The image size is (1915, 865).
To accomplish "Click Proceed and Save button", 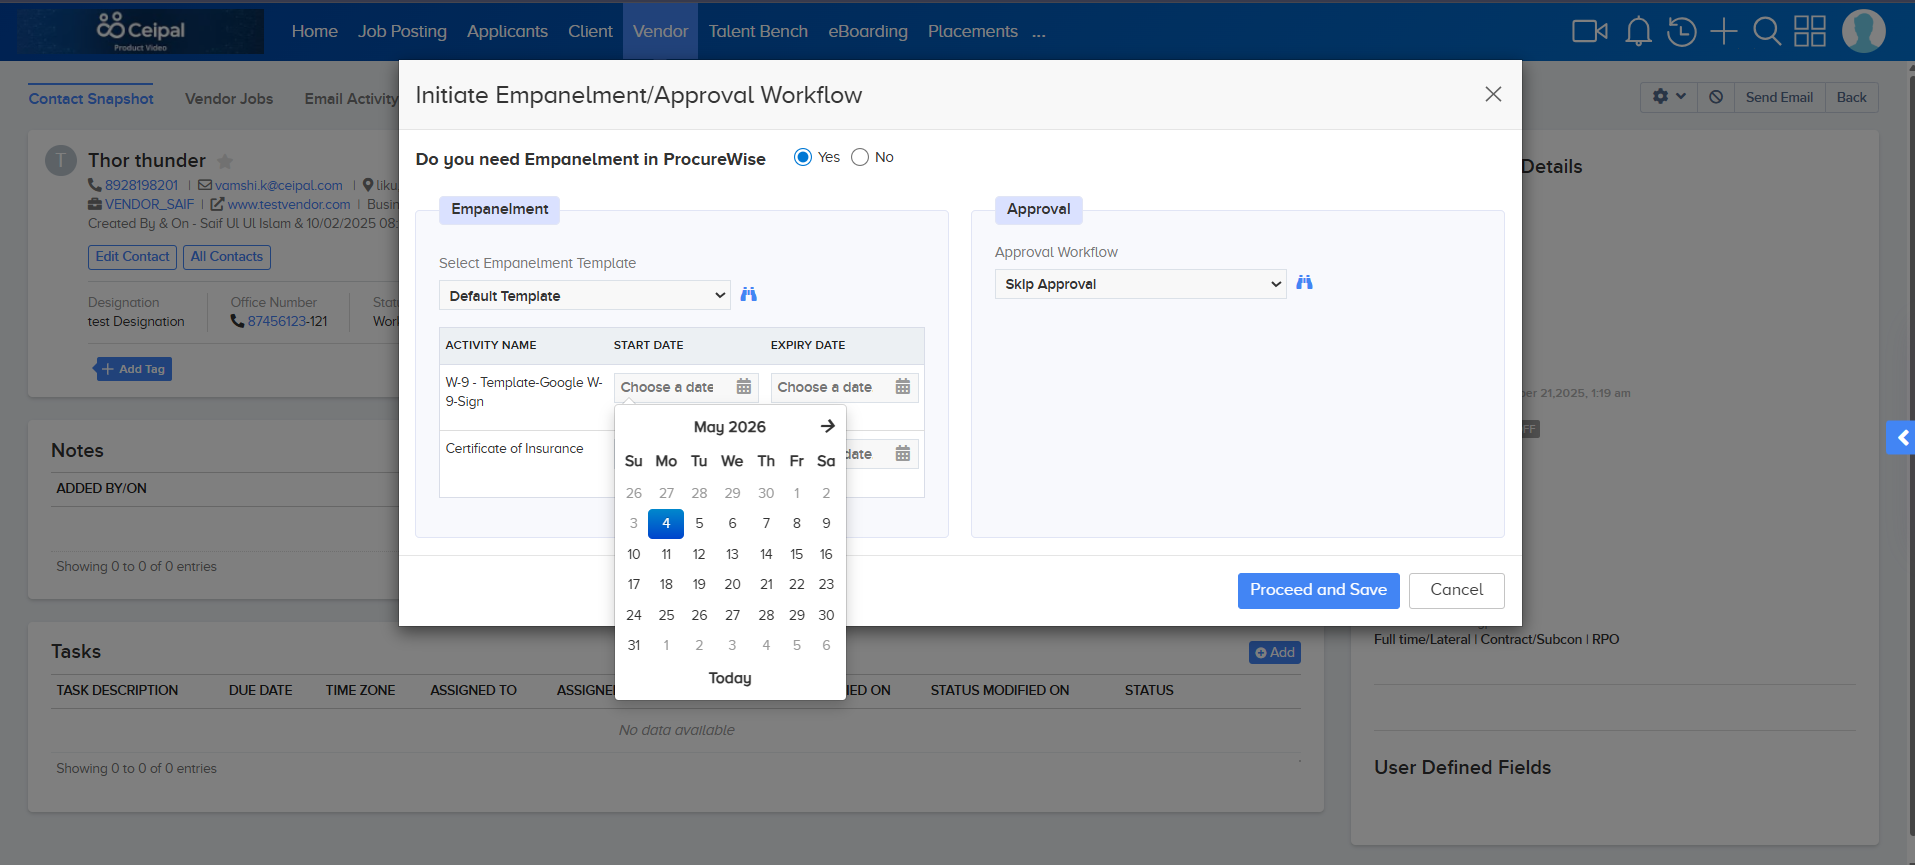I will point(1318,590).
